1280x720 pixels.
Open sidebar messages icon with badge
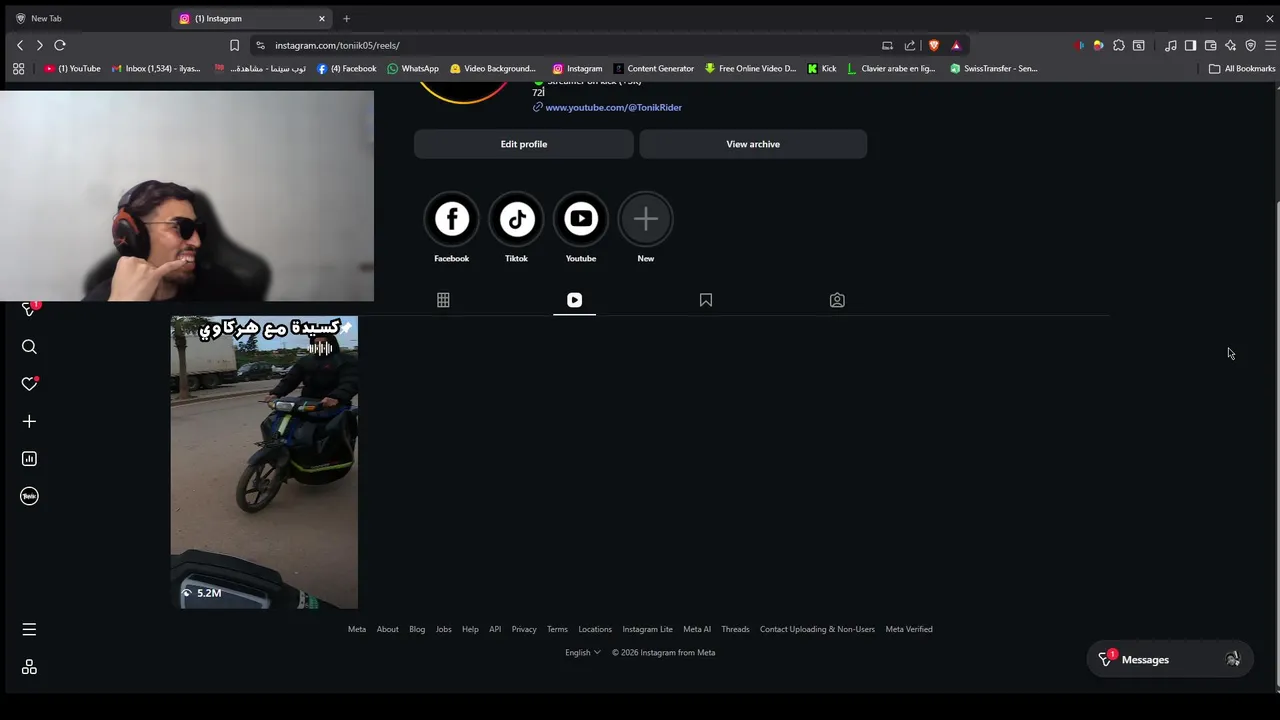[29, 309]
